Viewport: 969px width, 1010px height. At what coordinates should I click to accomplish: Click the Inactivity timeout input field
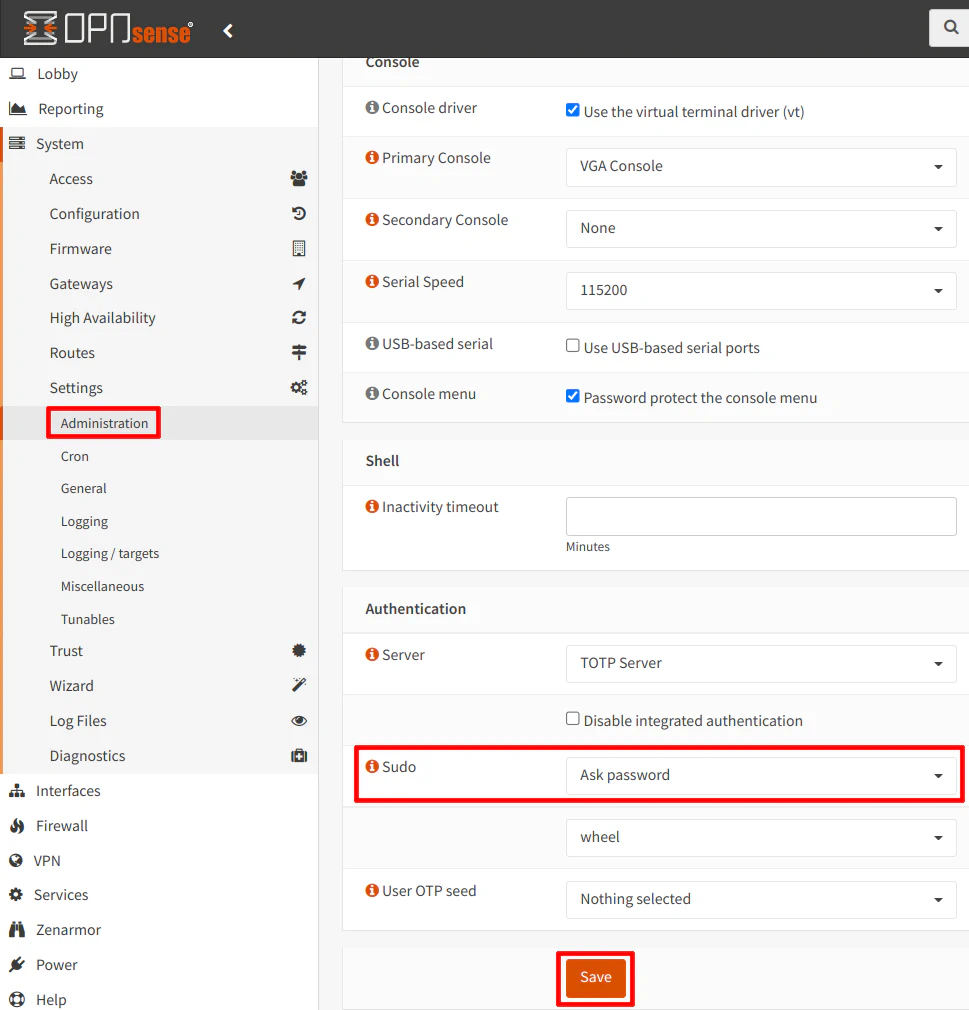coord(761,516)
